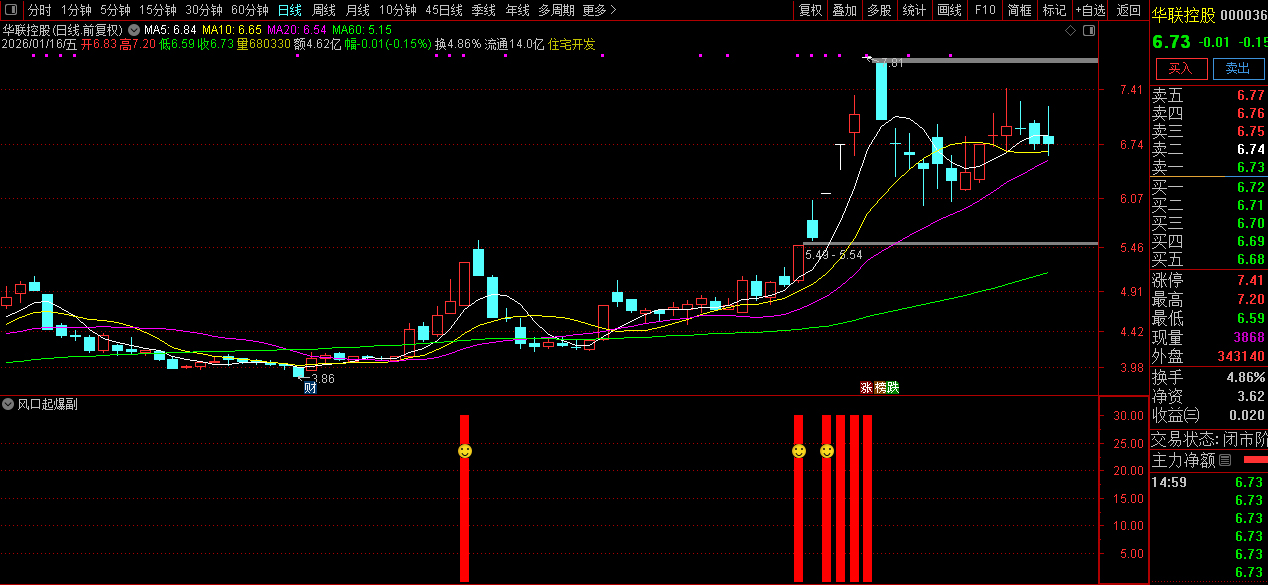The image size is (1268, 585).
Task: Click the 财 financial marker on chart
Action: (x=310, y=388)
